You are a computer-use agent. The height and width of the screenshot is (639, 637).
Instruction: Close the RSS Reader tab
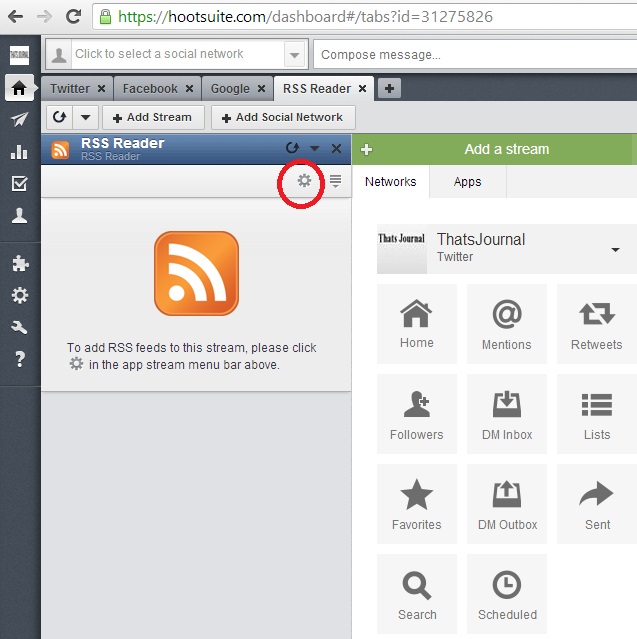click(362, 88)
